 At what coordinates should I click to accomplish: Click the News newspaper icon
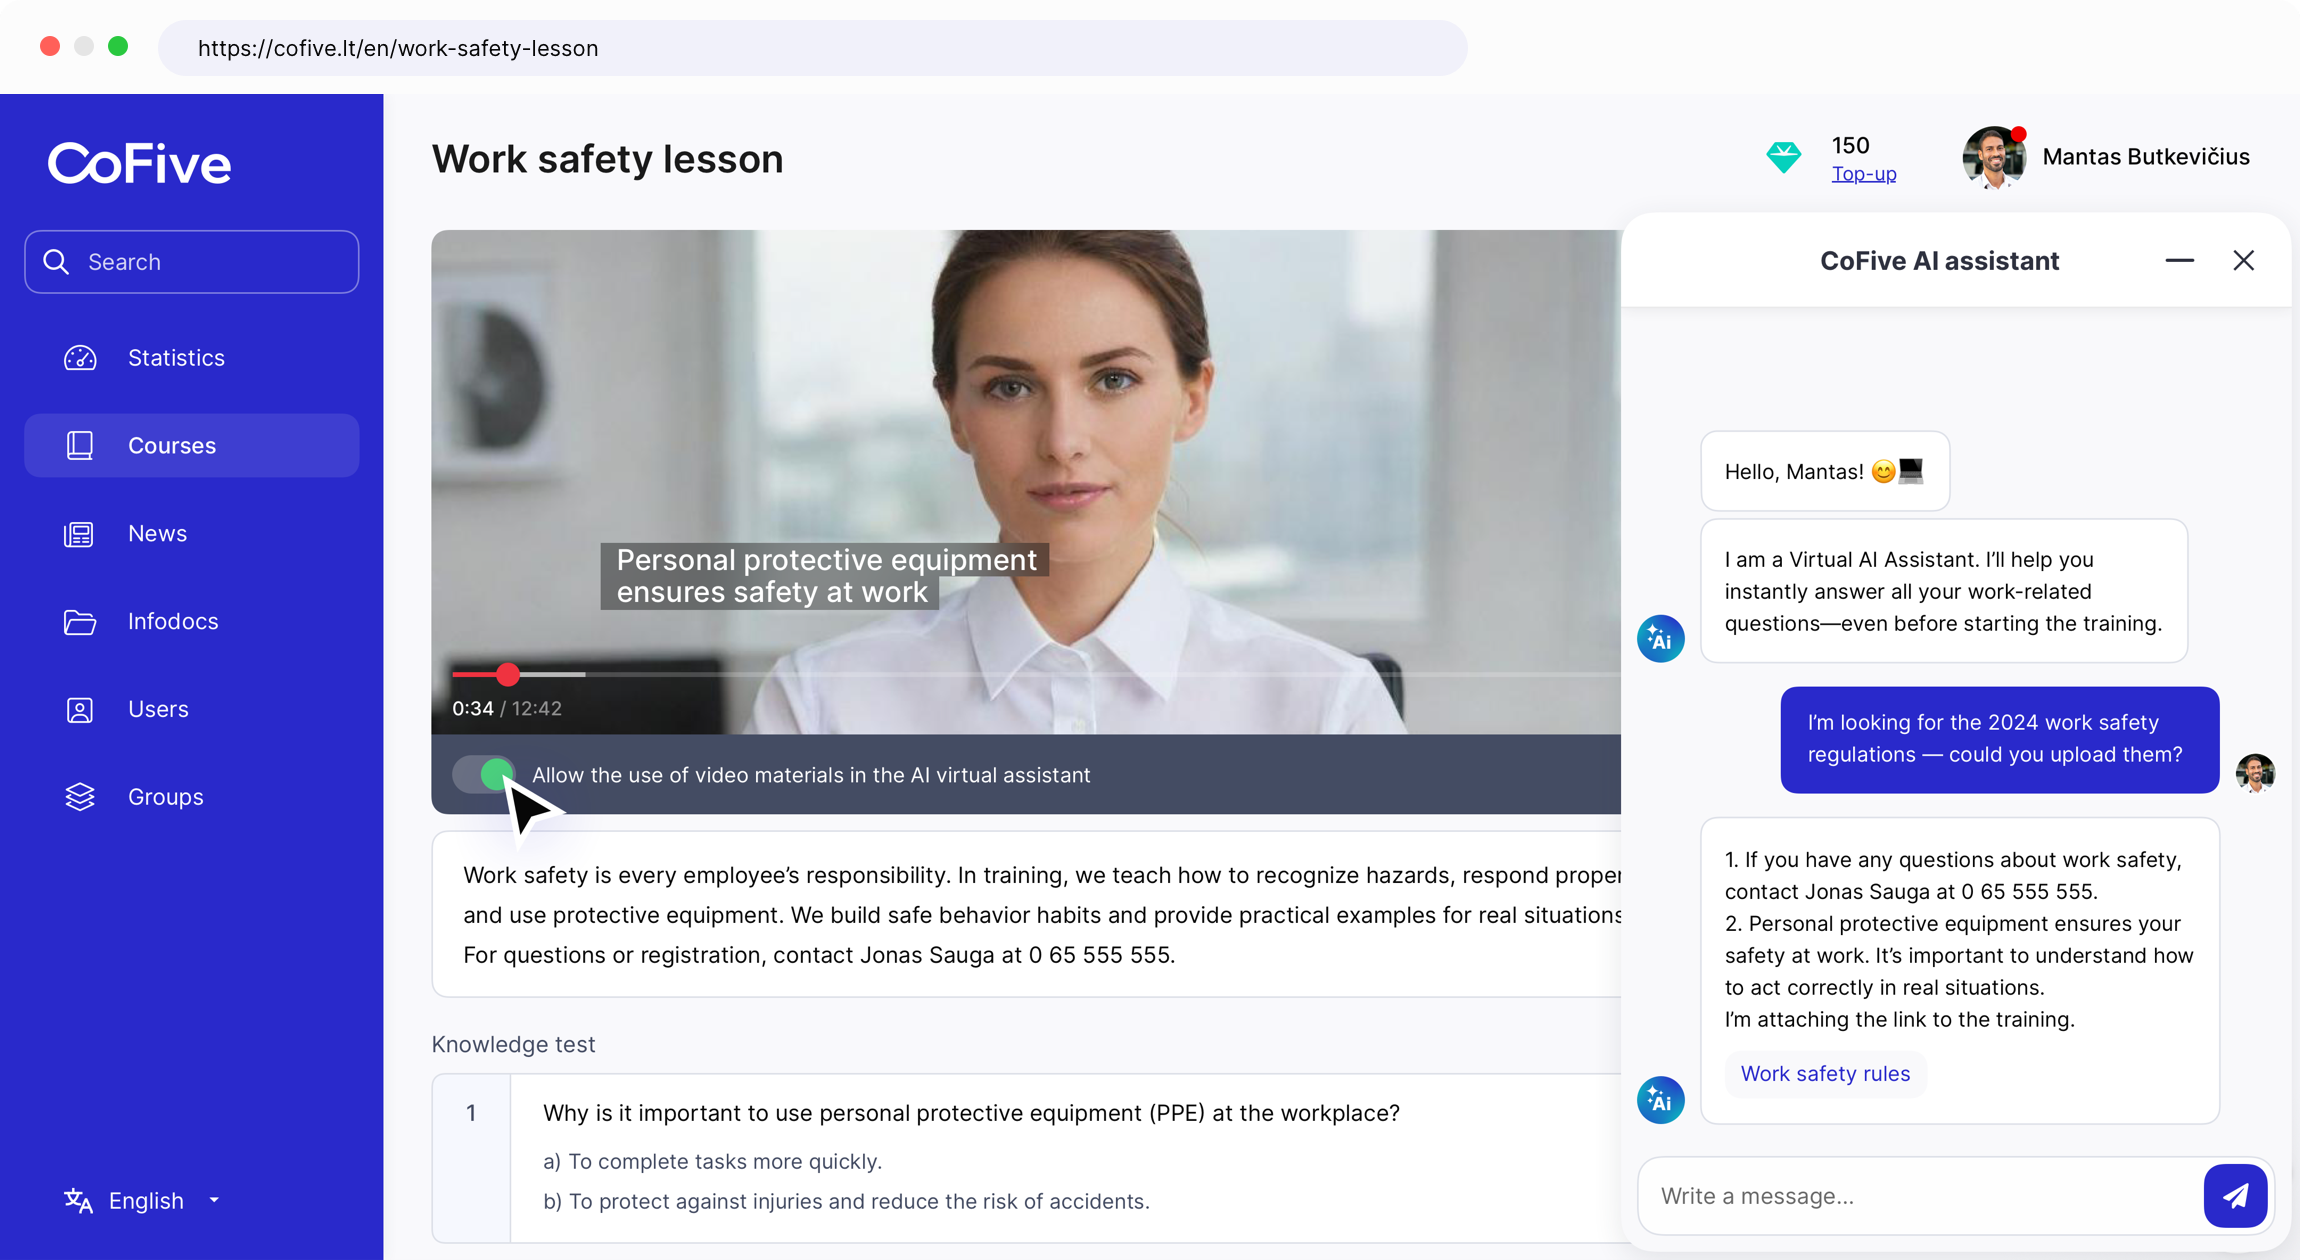(x=80, y=534)
